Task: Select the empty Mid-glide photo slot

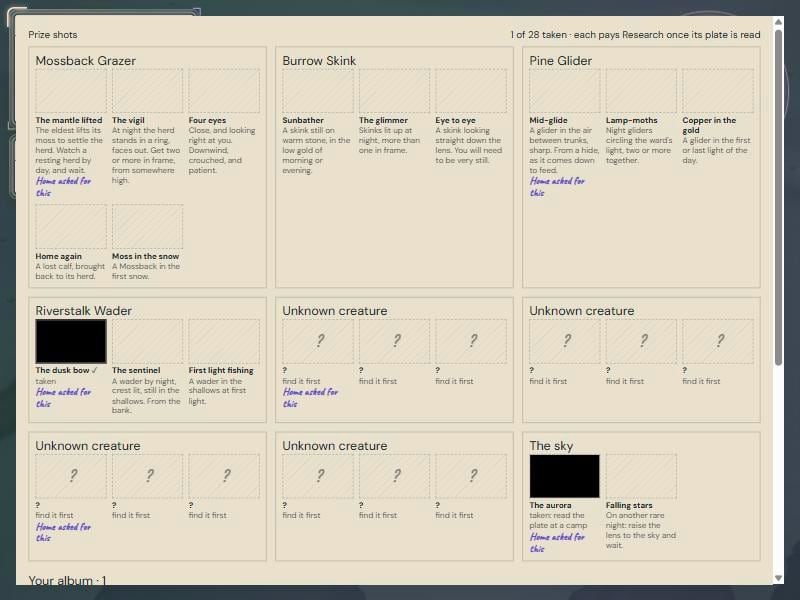Action: [565, 91]
